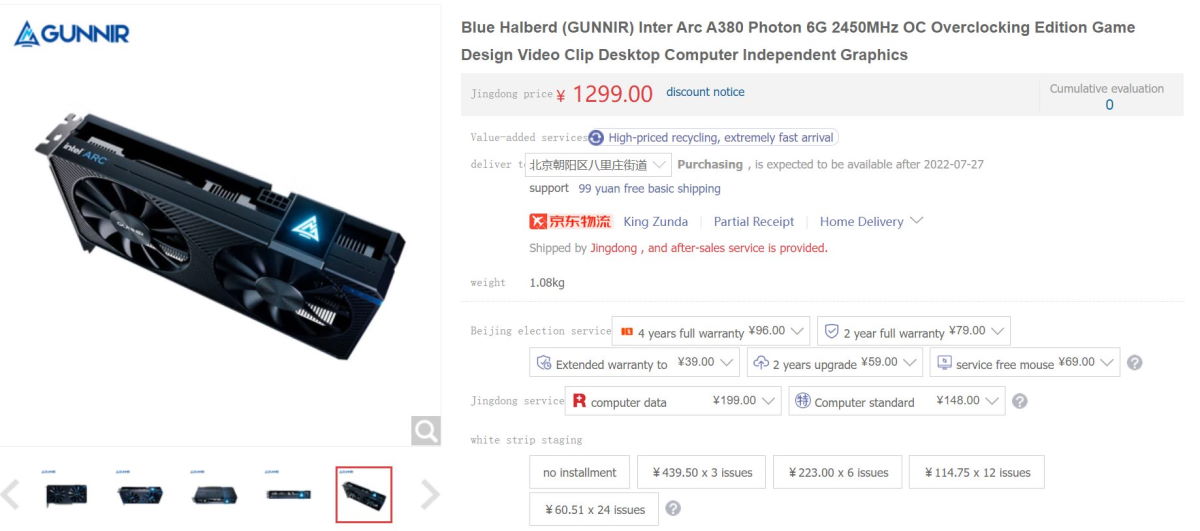Open the delivery address dropdown
This screenshot has width=1200, height=531.
coord(598,164)
